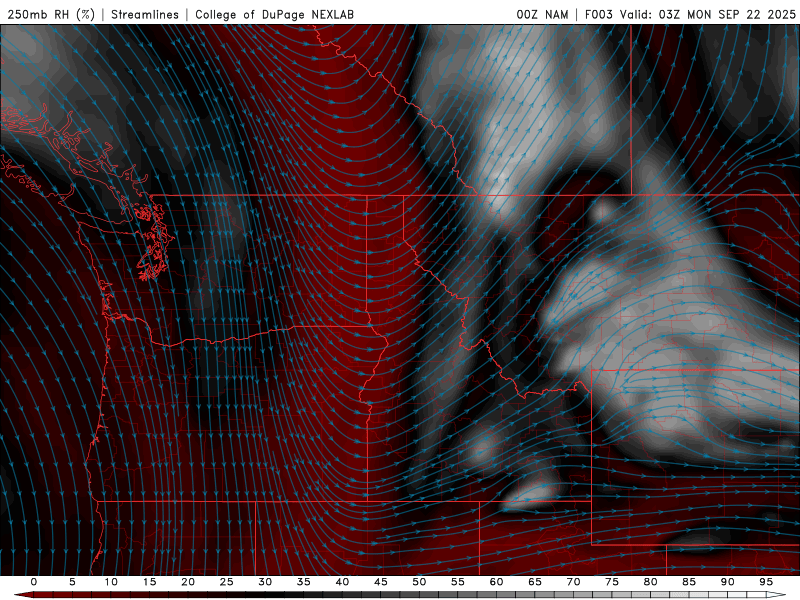
Task: Click the "Streamlines" label in the header
Action: 145,14
